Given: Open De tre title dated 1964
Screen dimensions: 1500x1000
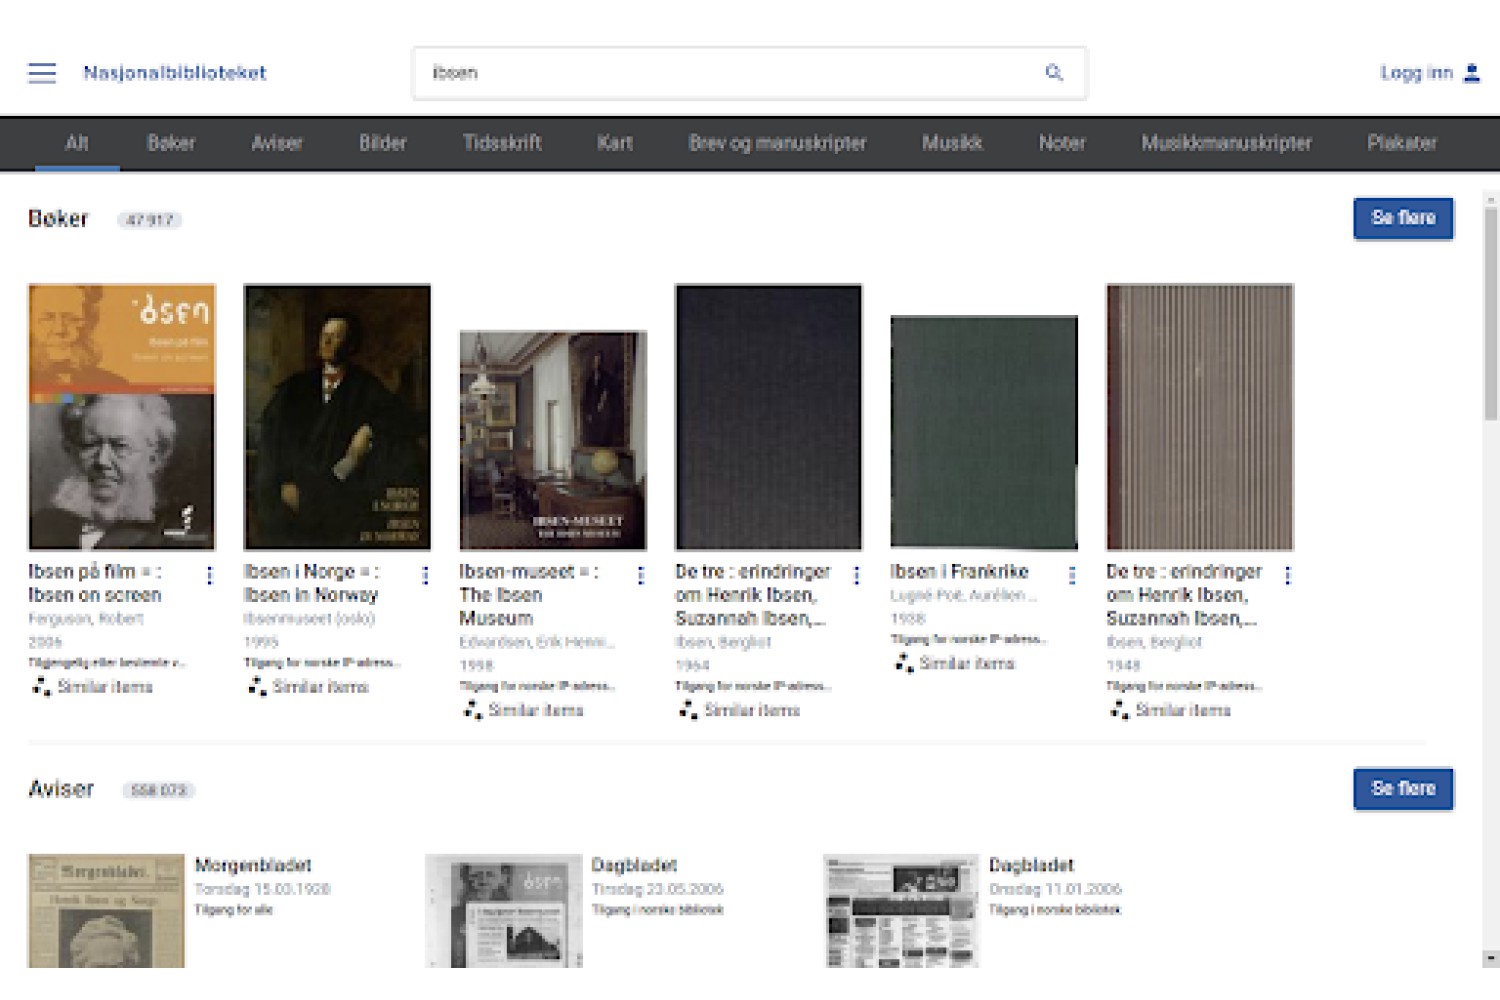Looking at the screenshot, I should [753, 595].
